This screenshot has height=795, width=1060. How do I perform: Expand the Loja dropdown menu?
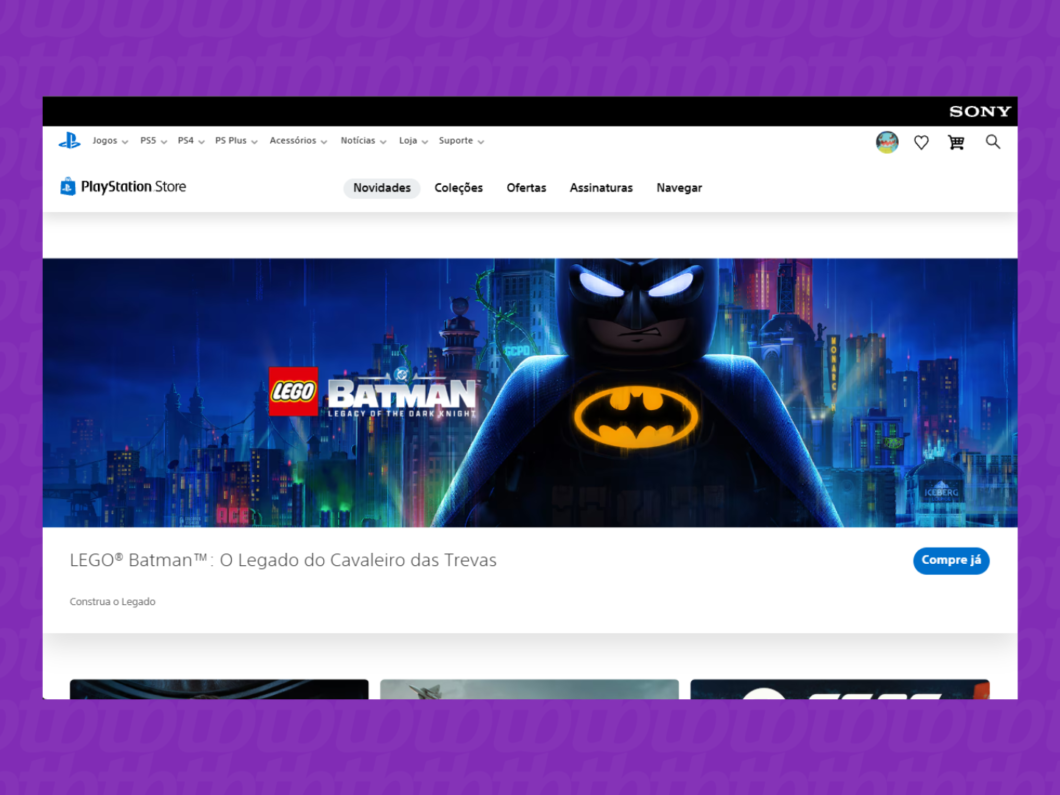pyautogui.click(x=413, y=141)
